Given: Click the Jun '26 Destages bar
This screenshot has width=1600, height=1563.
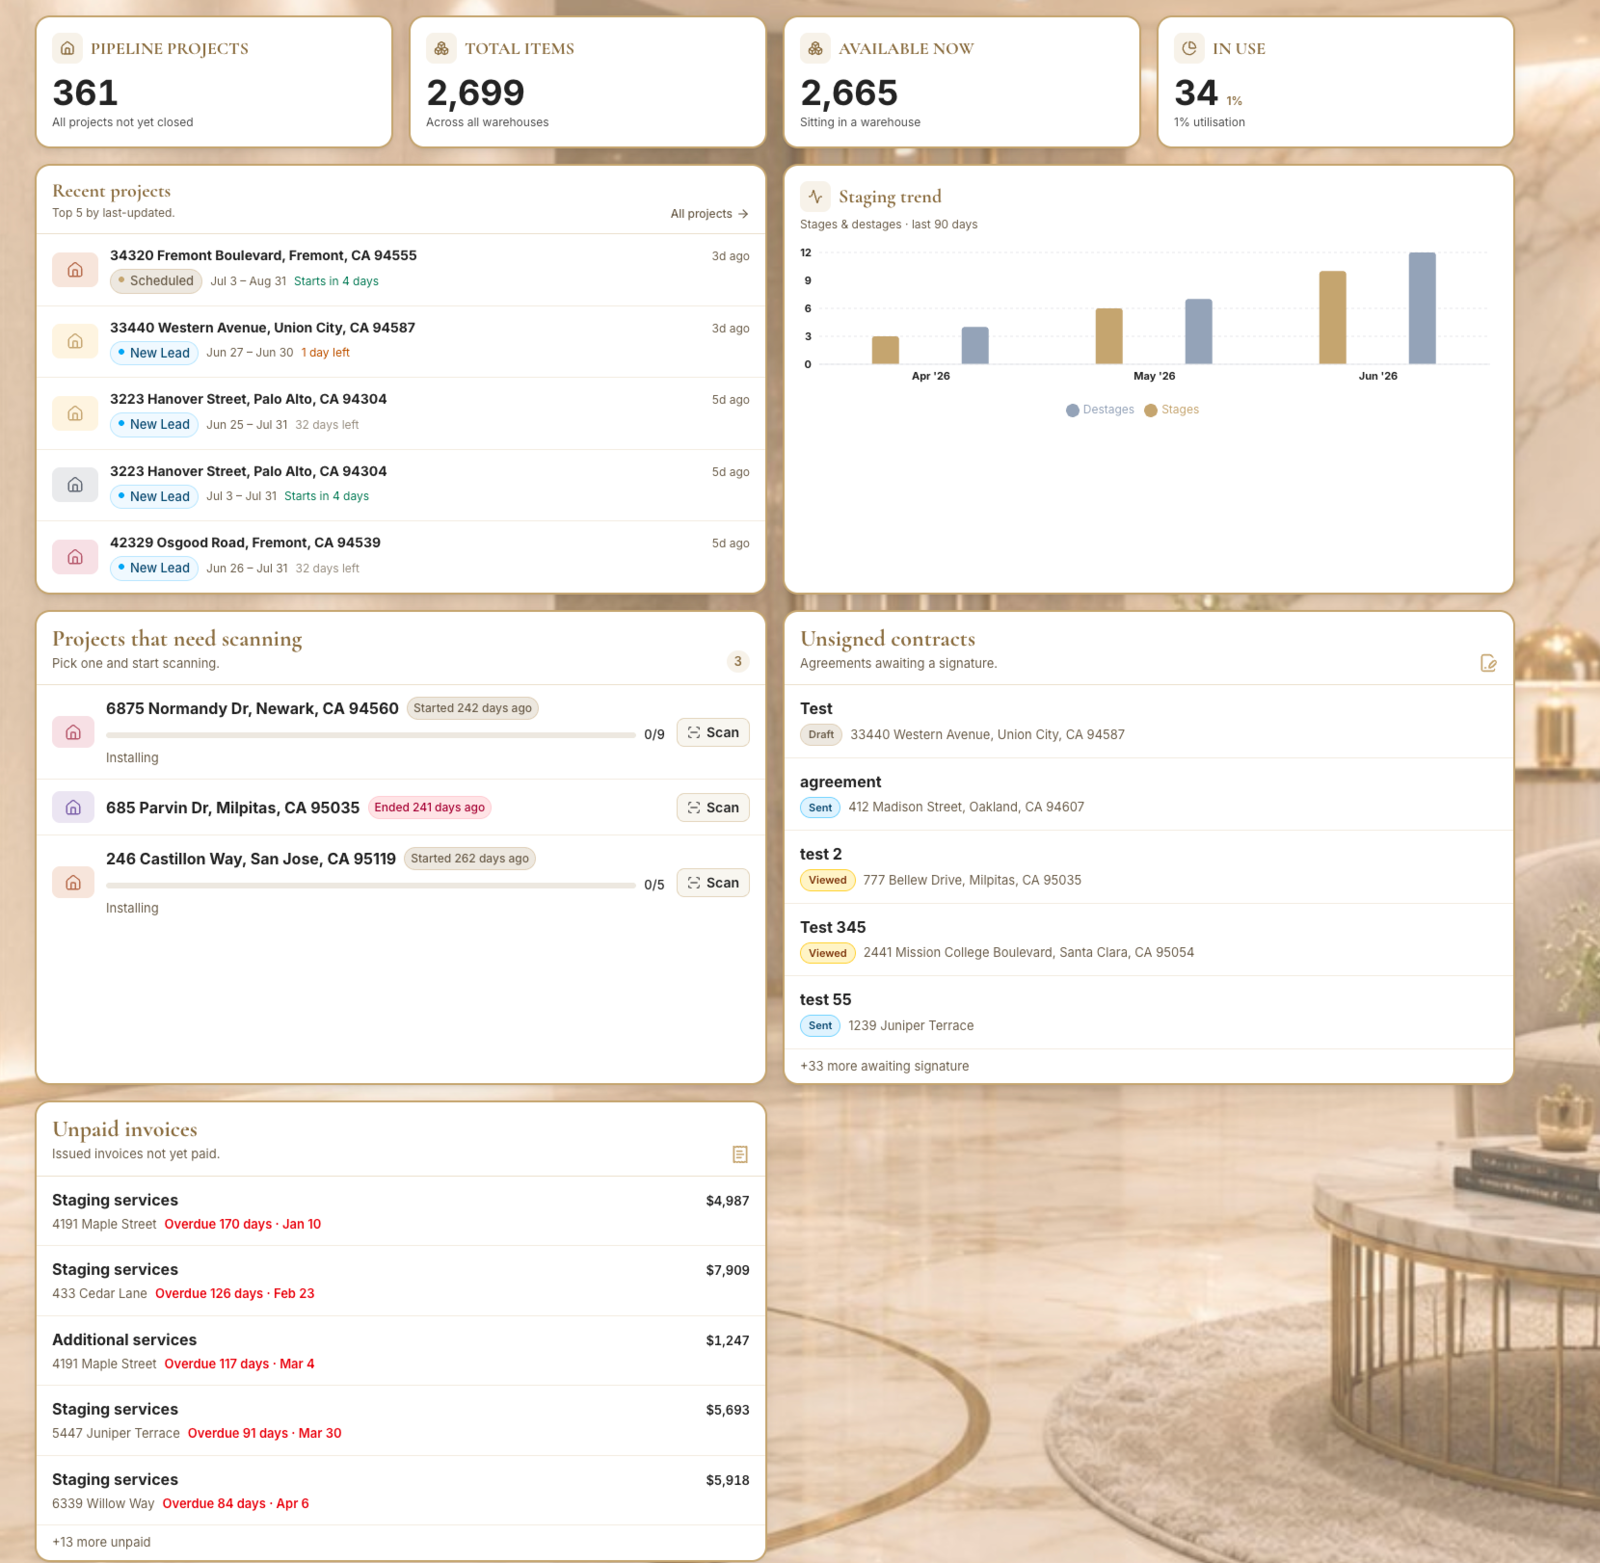Looking at the screenshot, I should (1422, 308).
